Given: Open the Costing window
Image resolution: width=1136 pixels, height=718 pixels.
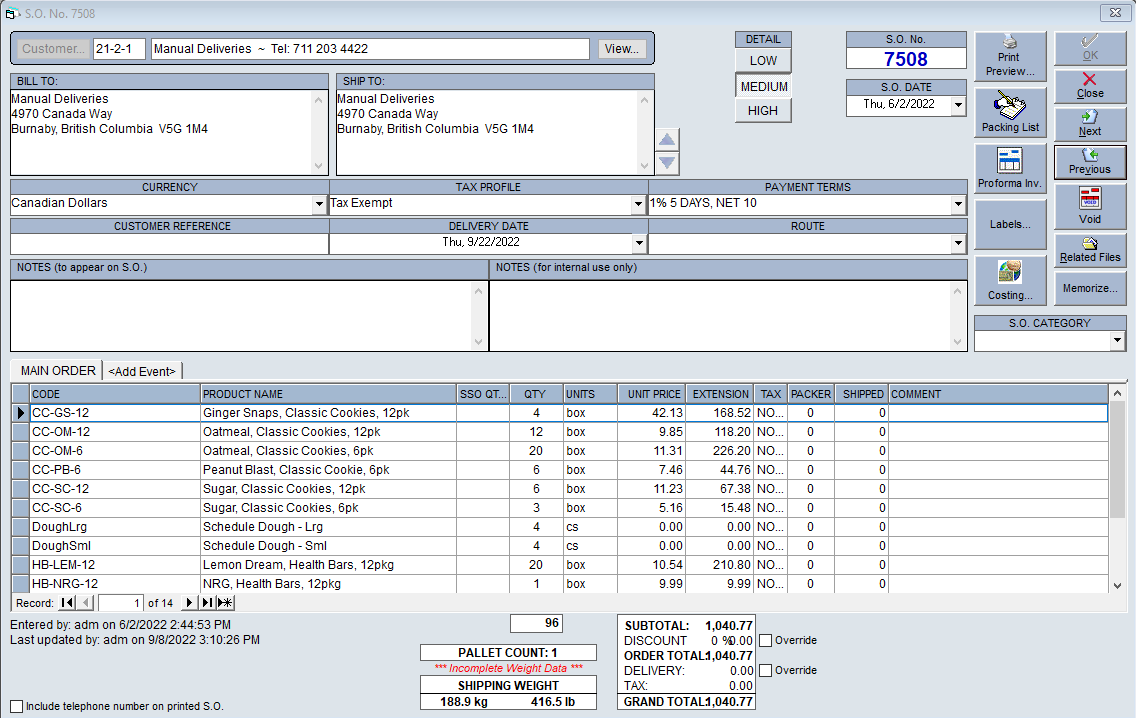Looking at the screenshot, I should [1010, 280].
